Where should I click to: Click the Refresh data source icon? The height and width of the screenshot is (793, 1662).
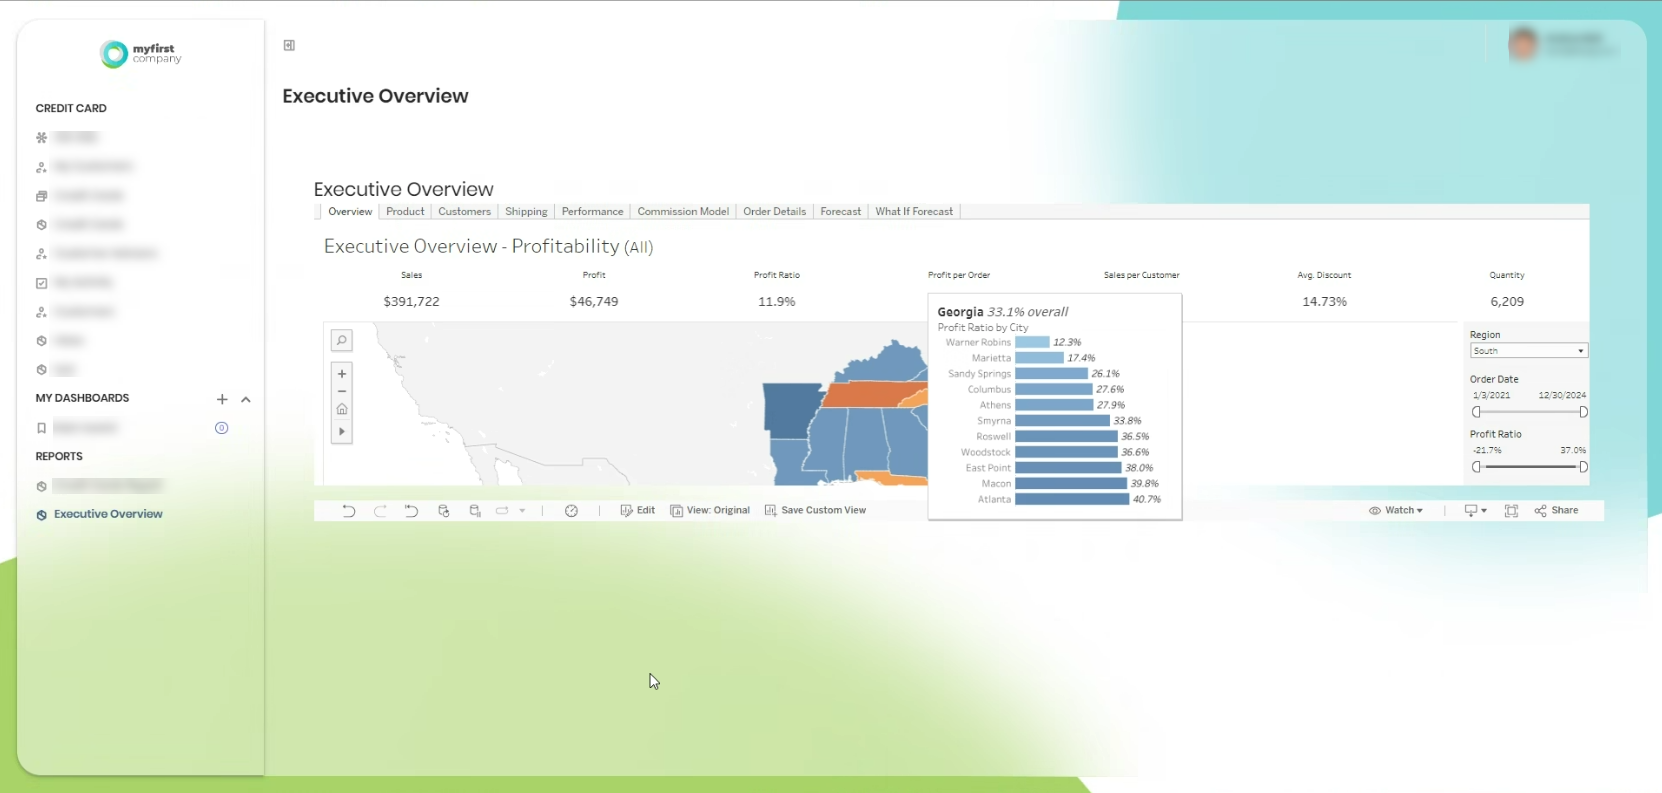tap(444, 511)
